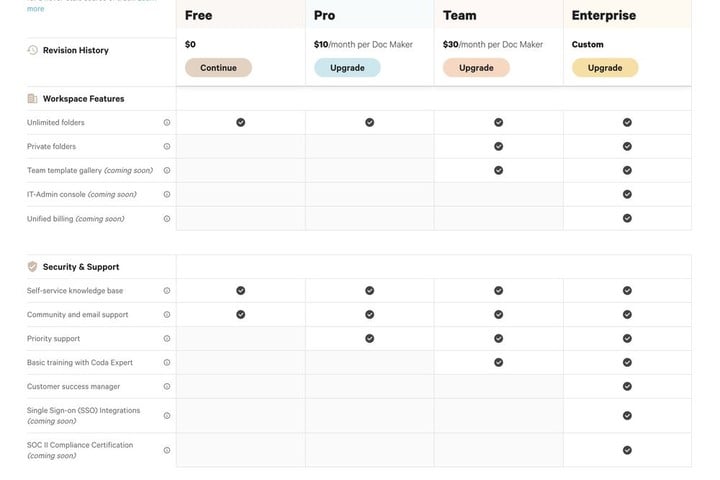
Task: Click info icon for SOC II Compliance
Action: [x=167, y=450]
